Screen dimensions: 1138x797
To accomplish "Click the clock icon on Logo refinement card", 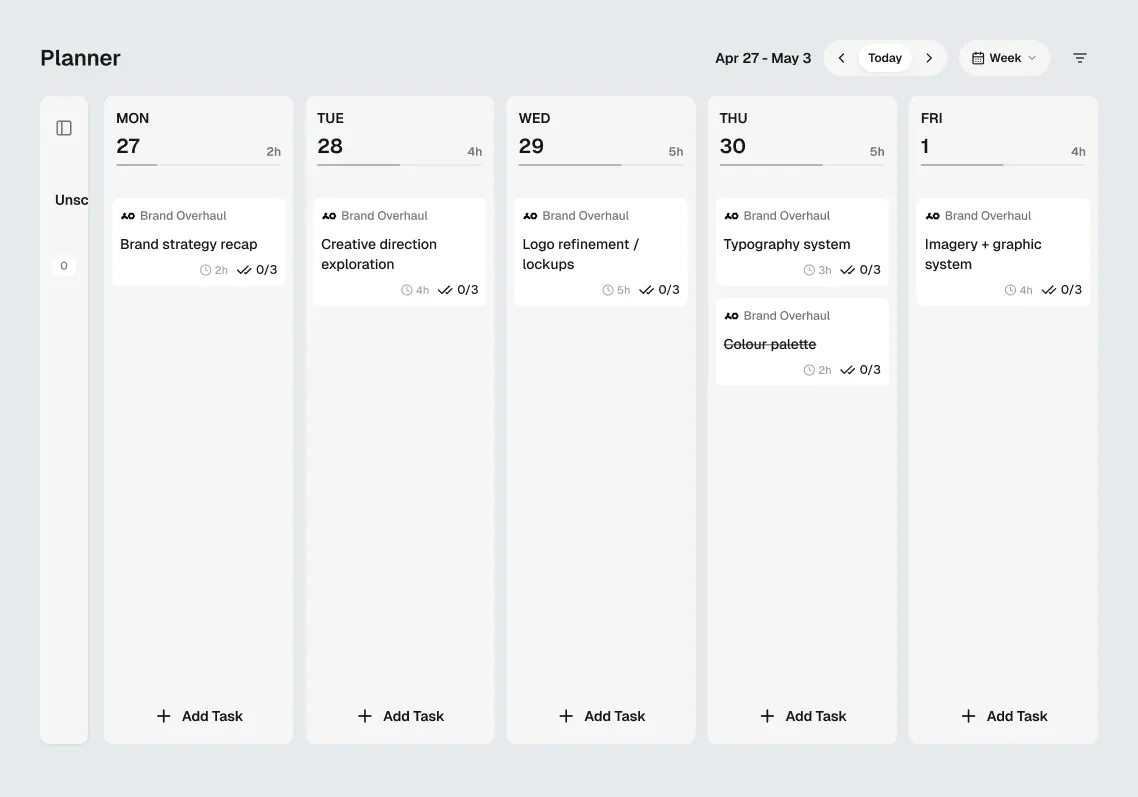I will [x=607, y=290].
